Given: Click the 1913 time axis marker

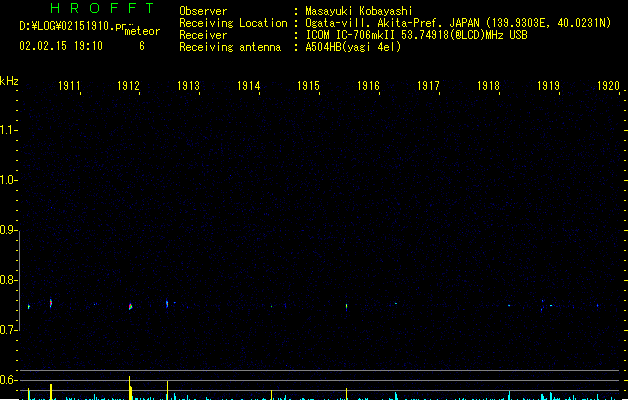Looking at the screenshot, I should (x=189, y=86).
